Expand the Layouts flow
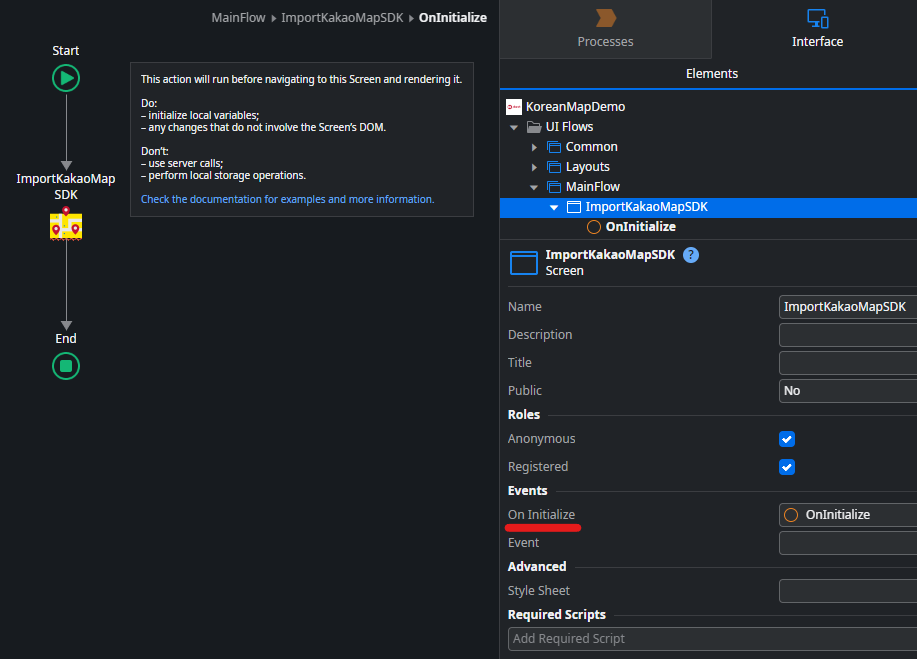Screen dimensions: 917x659 click(534, 167)
